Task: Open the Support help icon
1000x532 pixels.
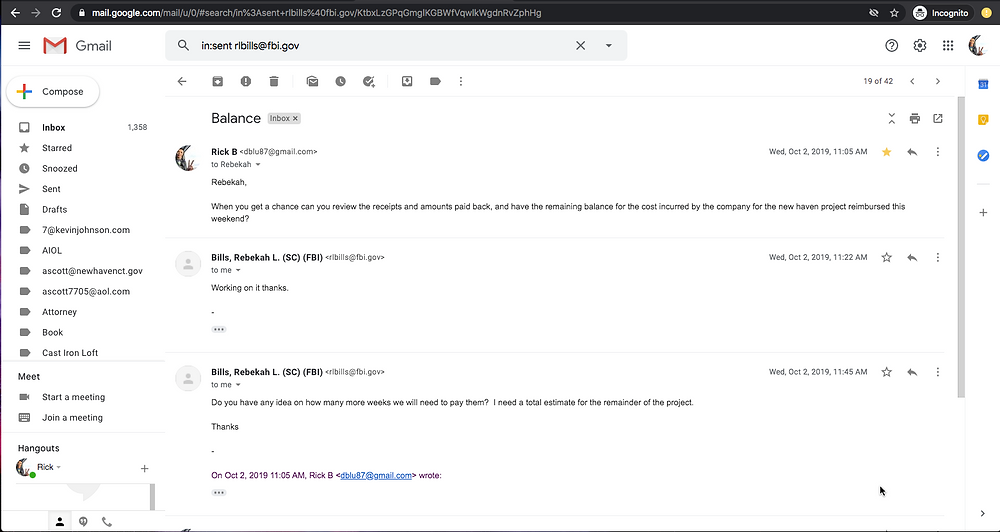Action: pyautogui.click(x=892, y=45)
